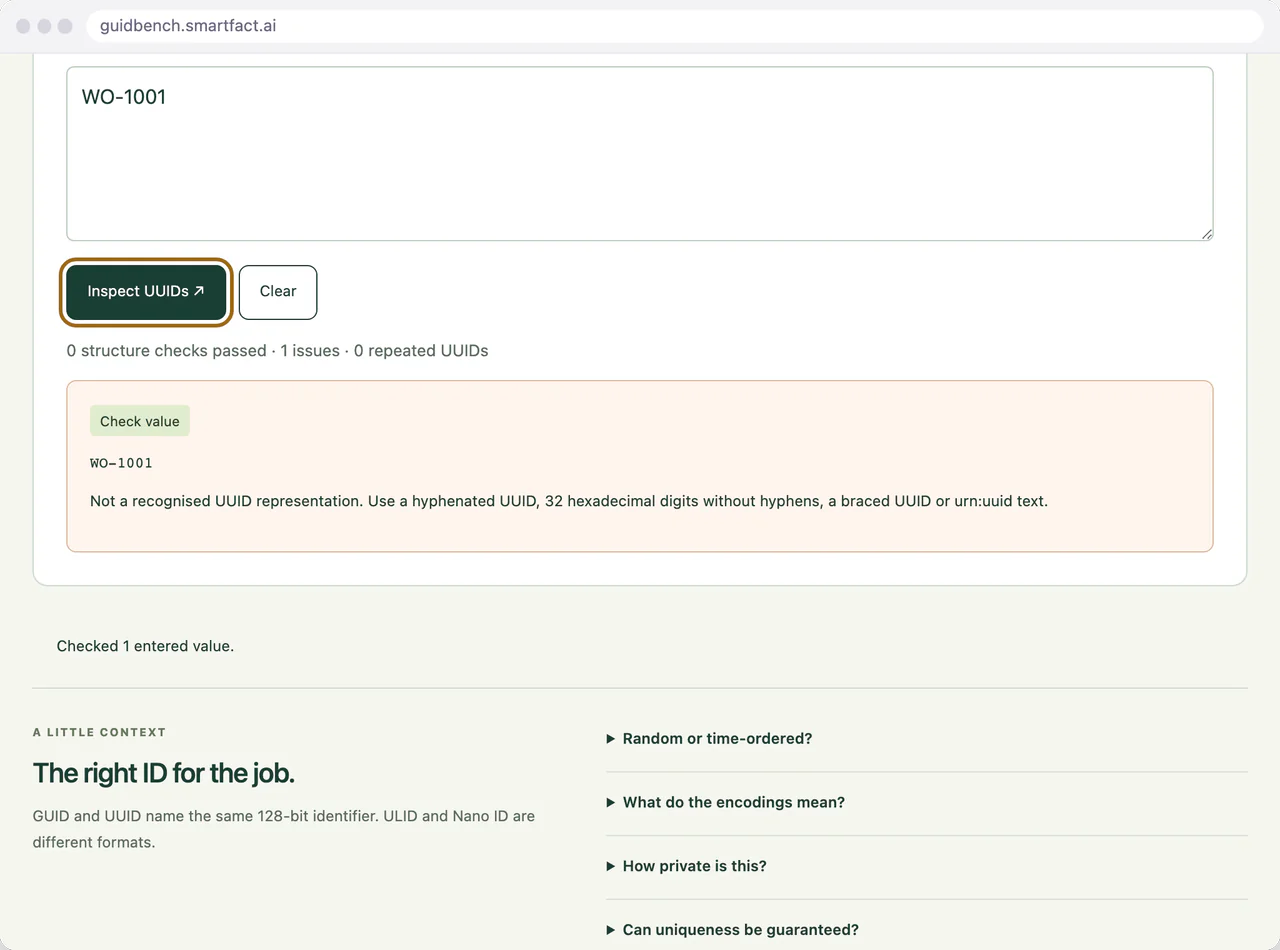This screenshot has height=950, width=1280.
Task: Click the heading "The right ID for the job."
Action: 164,773
